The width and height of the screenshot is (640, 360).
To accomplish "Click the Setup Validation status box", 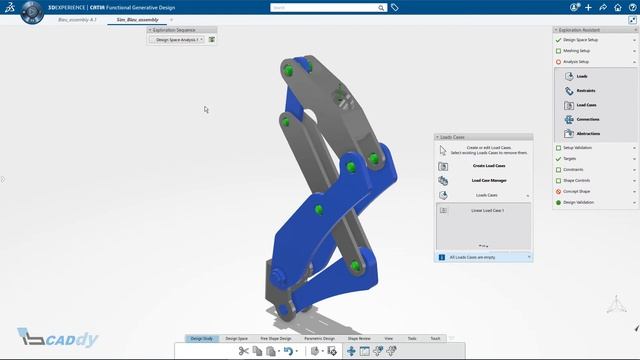I will [x=558, y=148].
